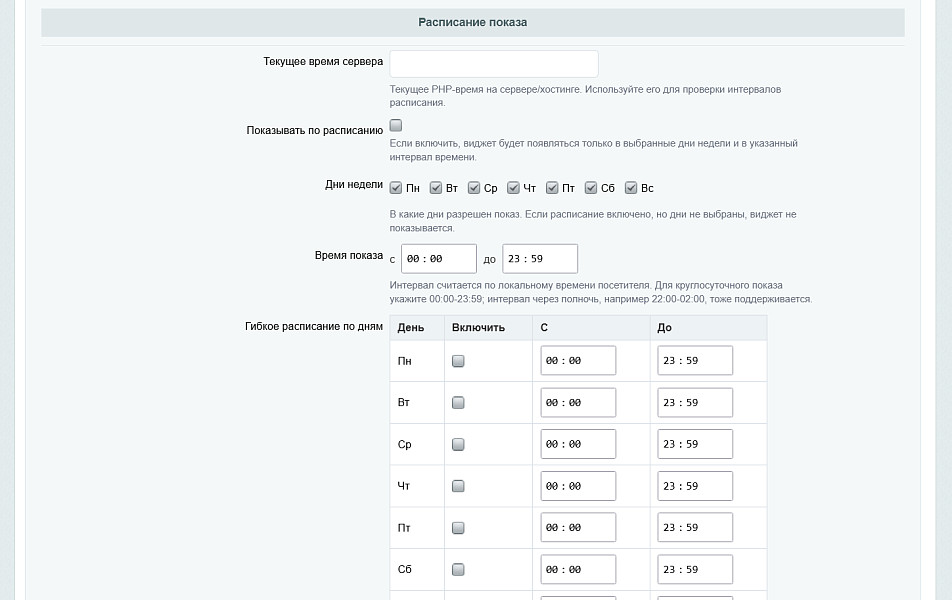Enable flexible schedule for Пн row
952x600 pixels.
click(458, 361)
